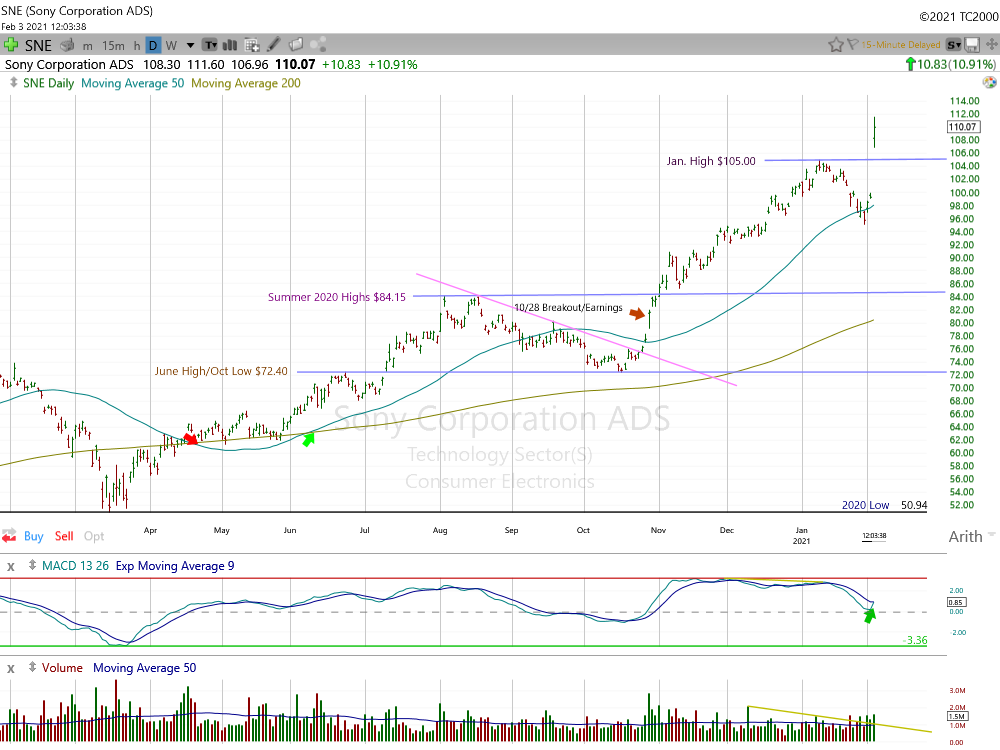
Task: Click the MACD pane reorder arrows
Action: pyautogui.click(x=32, y=565)
